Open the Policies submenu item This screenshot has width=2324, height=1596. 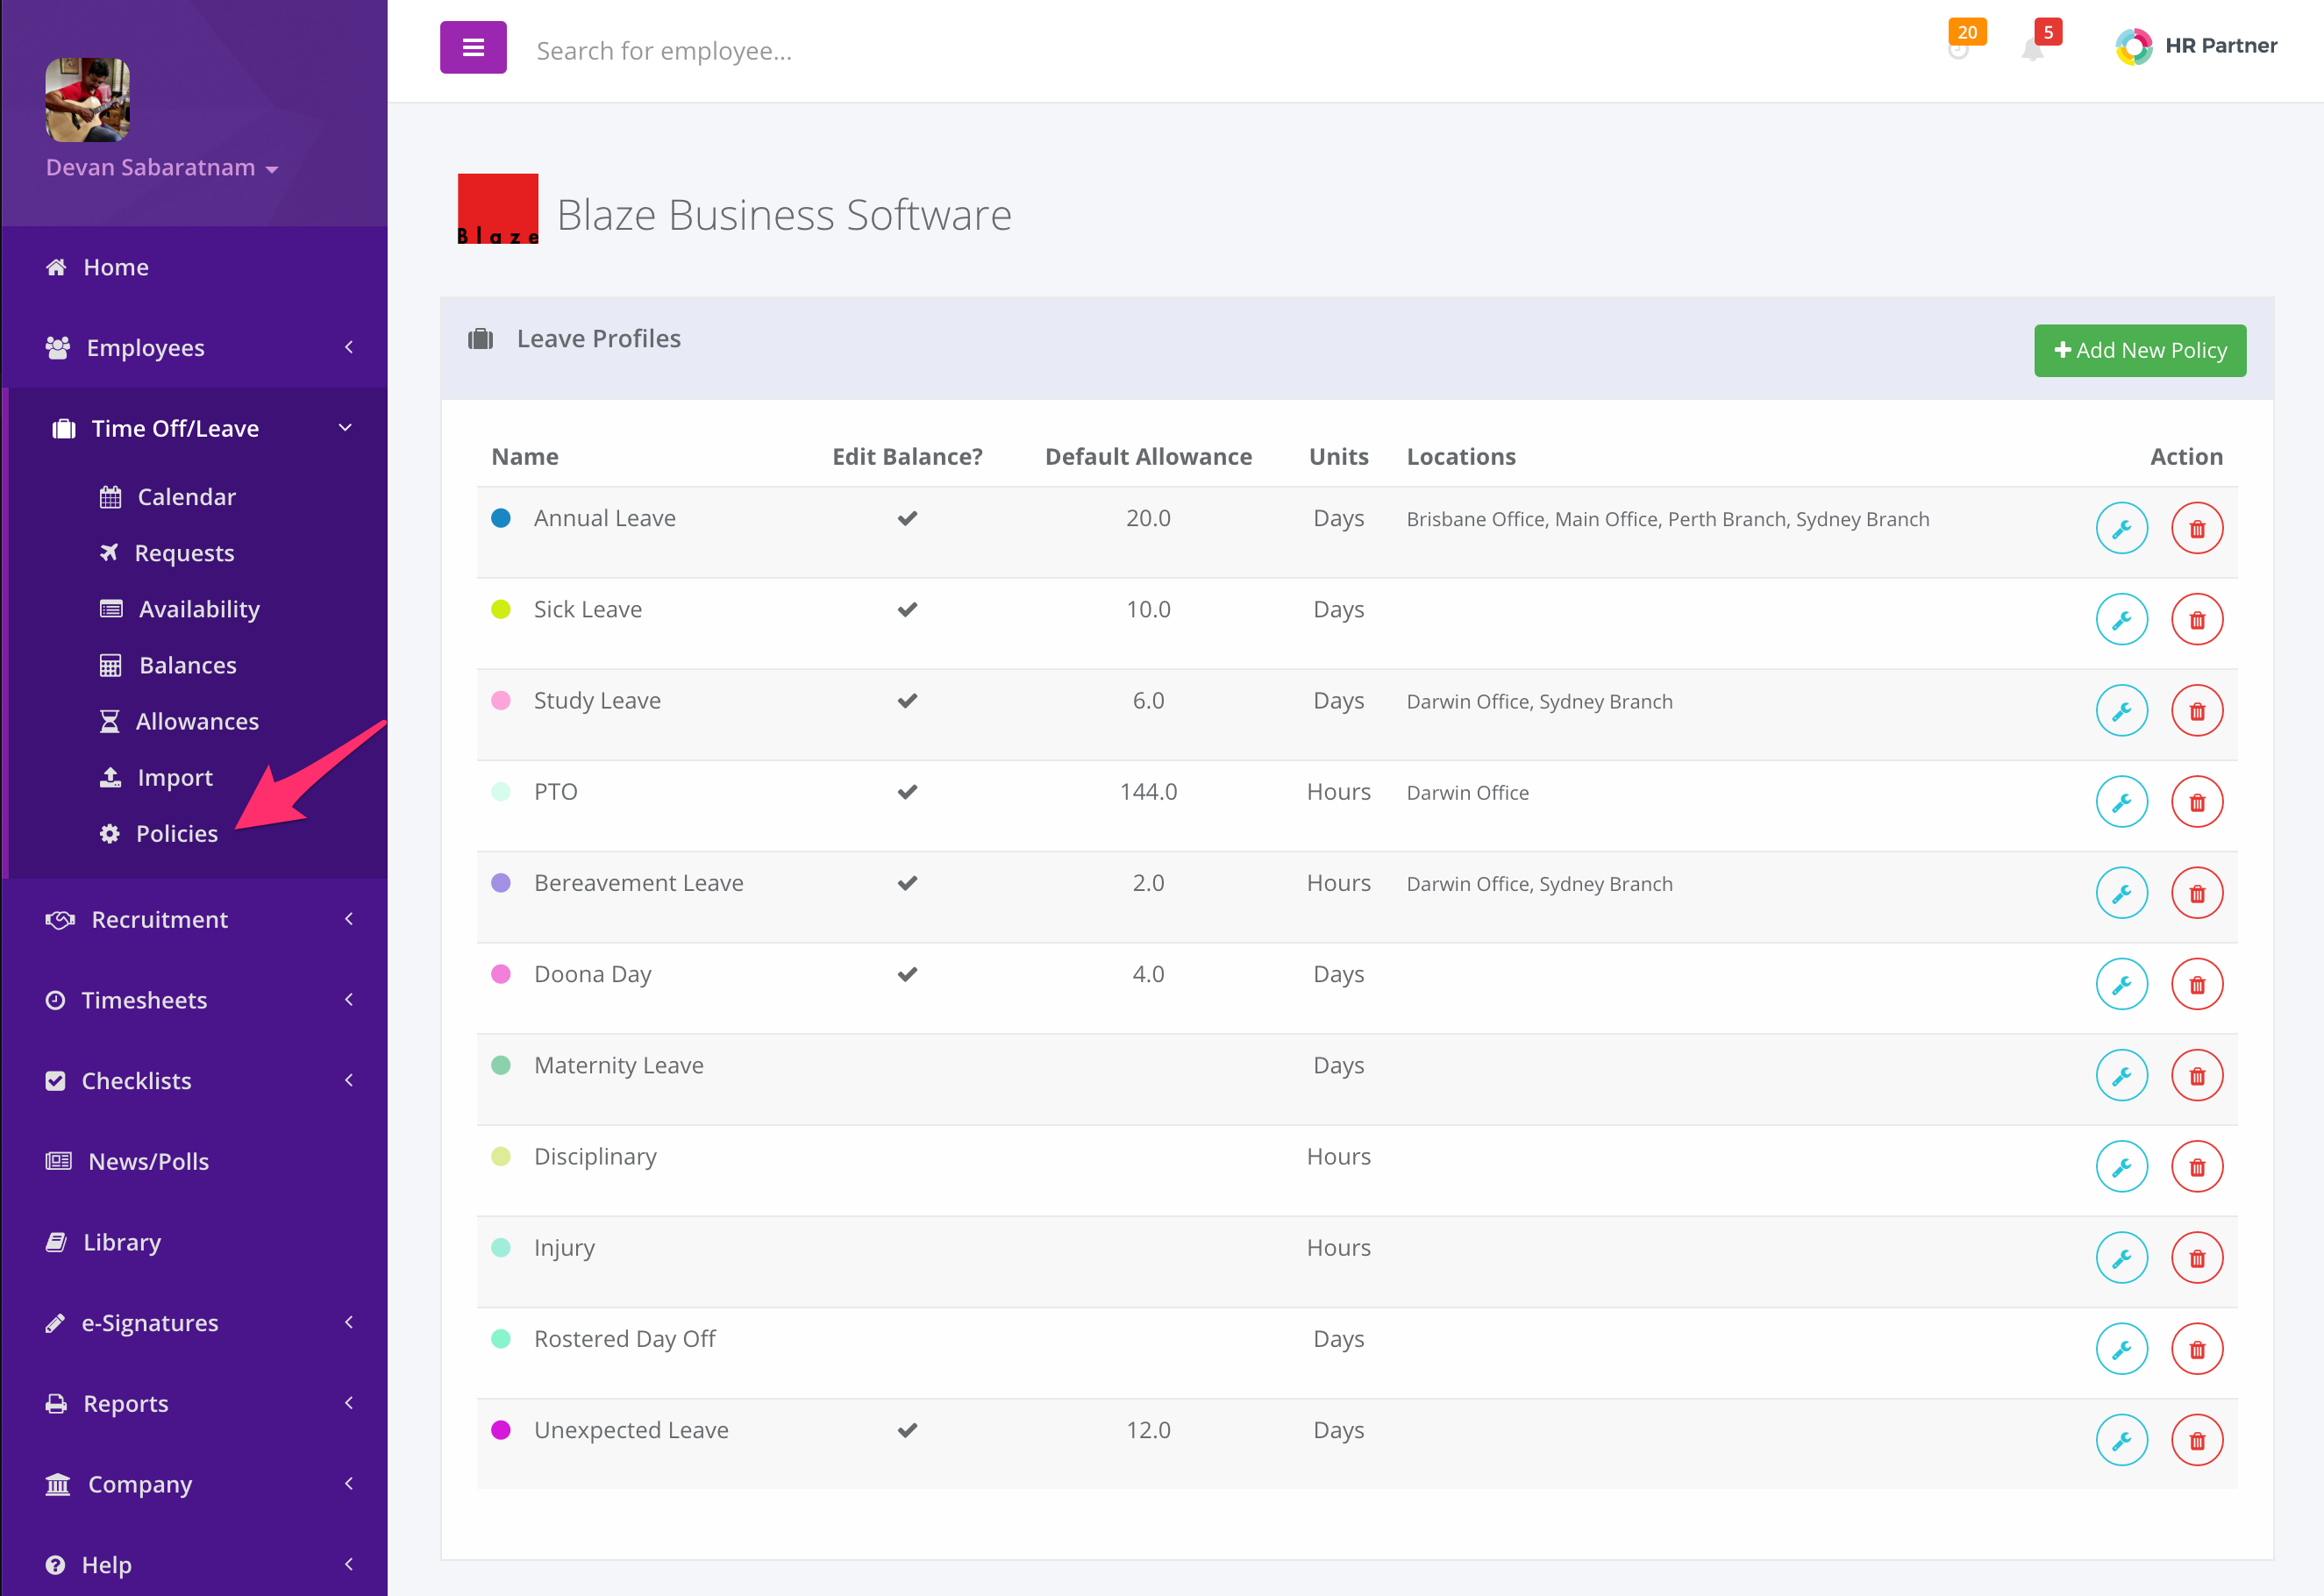point(158,833)
